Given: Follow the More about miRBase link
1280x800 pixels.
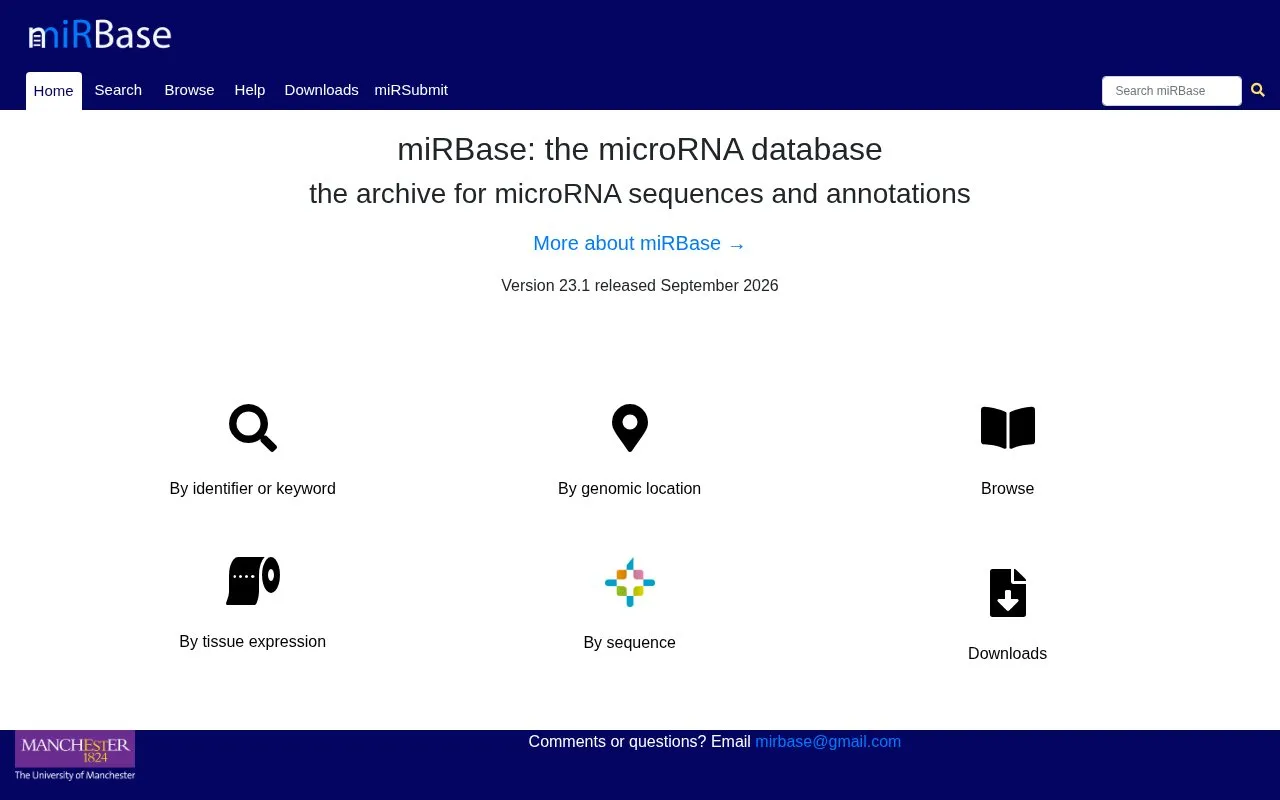Looking at the screenshot, I should tap(640, 244).
